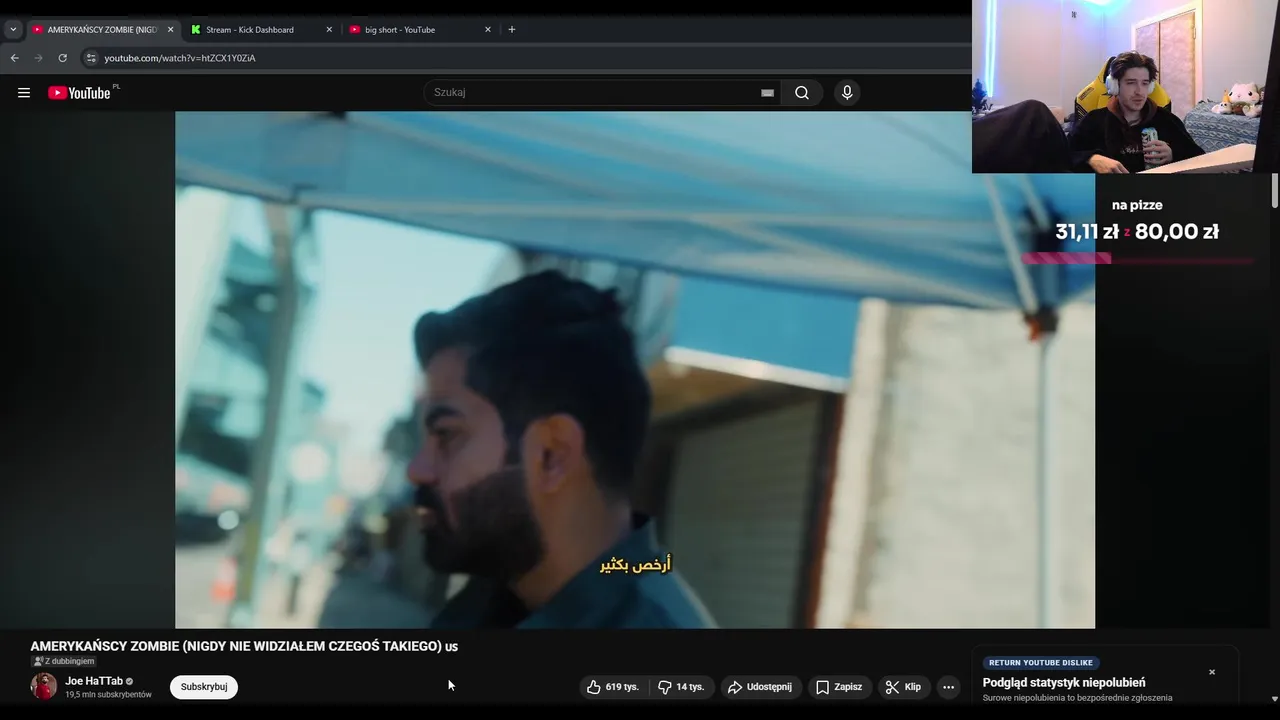Open the on-screen keyboard in search box

coord(767,93)
